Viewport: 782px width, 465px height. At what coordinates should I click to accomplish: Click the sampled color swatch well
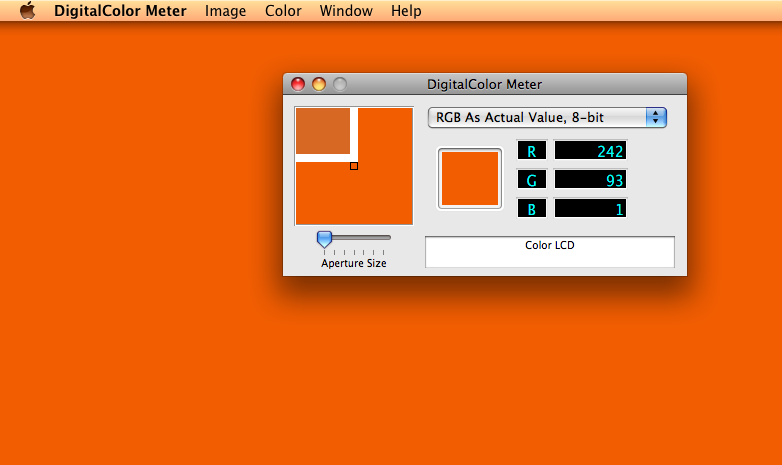click(470, 179)
